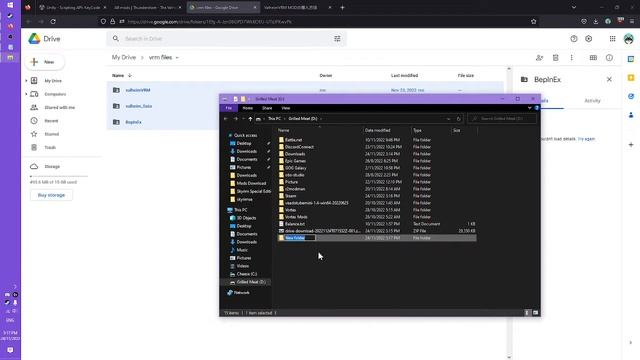Select Network in Explorer navigation pane
This screenshot has height=360, width=640.
(241, 293)
